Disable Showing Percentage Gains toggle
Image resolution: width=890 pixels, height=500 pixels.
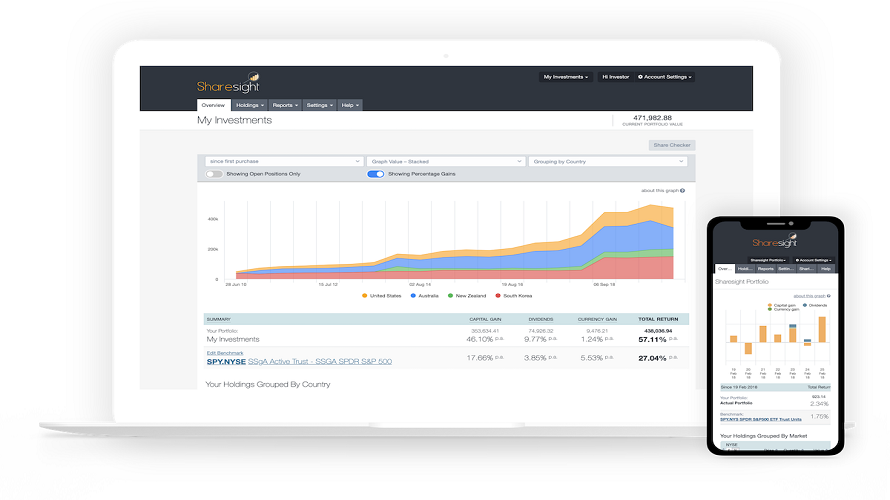(376, 174)
